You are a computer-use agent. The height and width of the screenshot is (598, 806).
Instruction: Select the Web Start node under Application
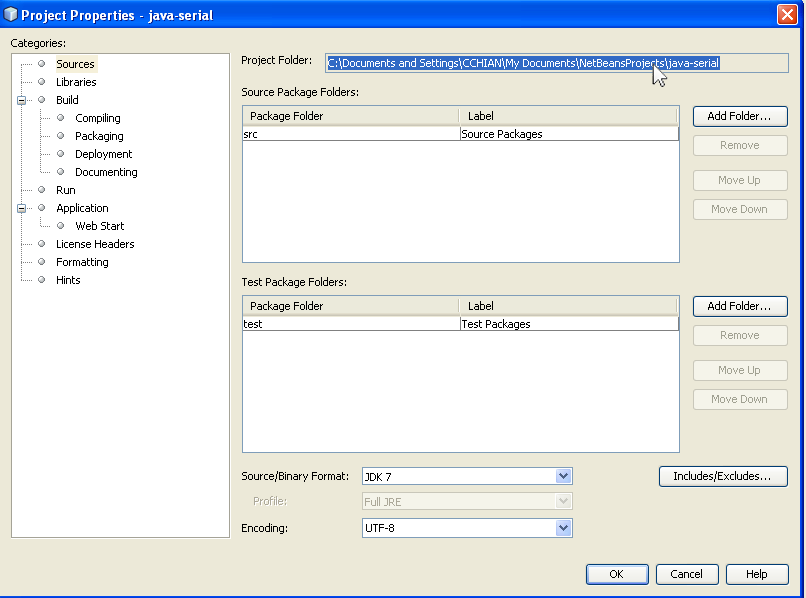pos(99,225)
